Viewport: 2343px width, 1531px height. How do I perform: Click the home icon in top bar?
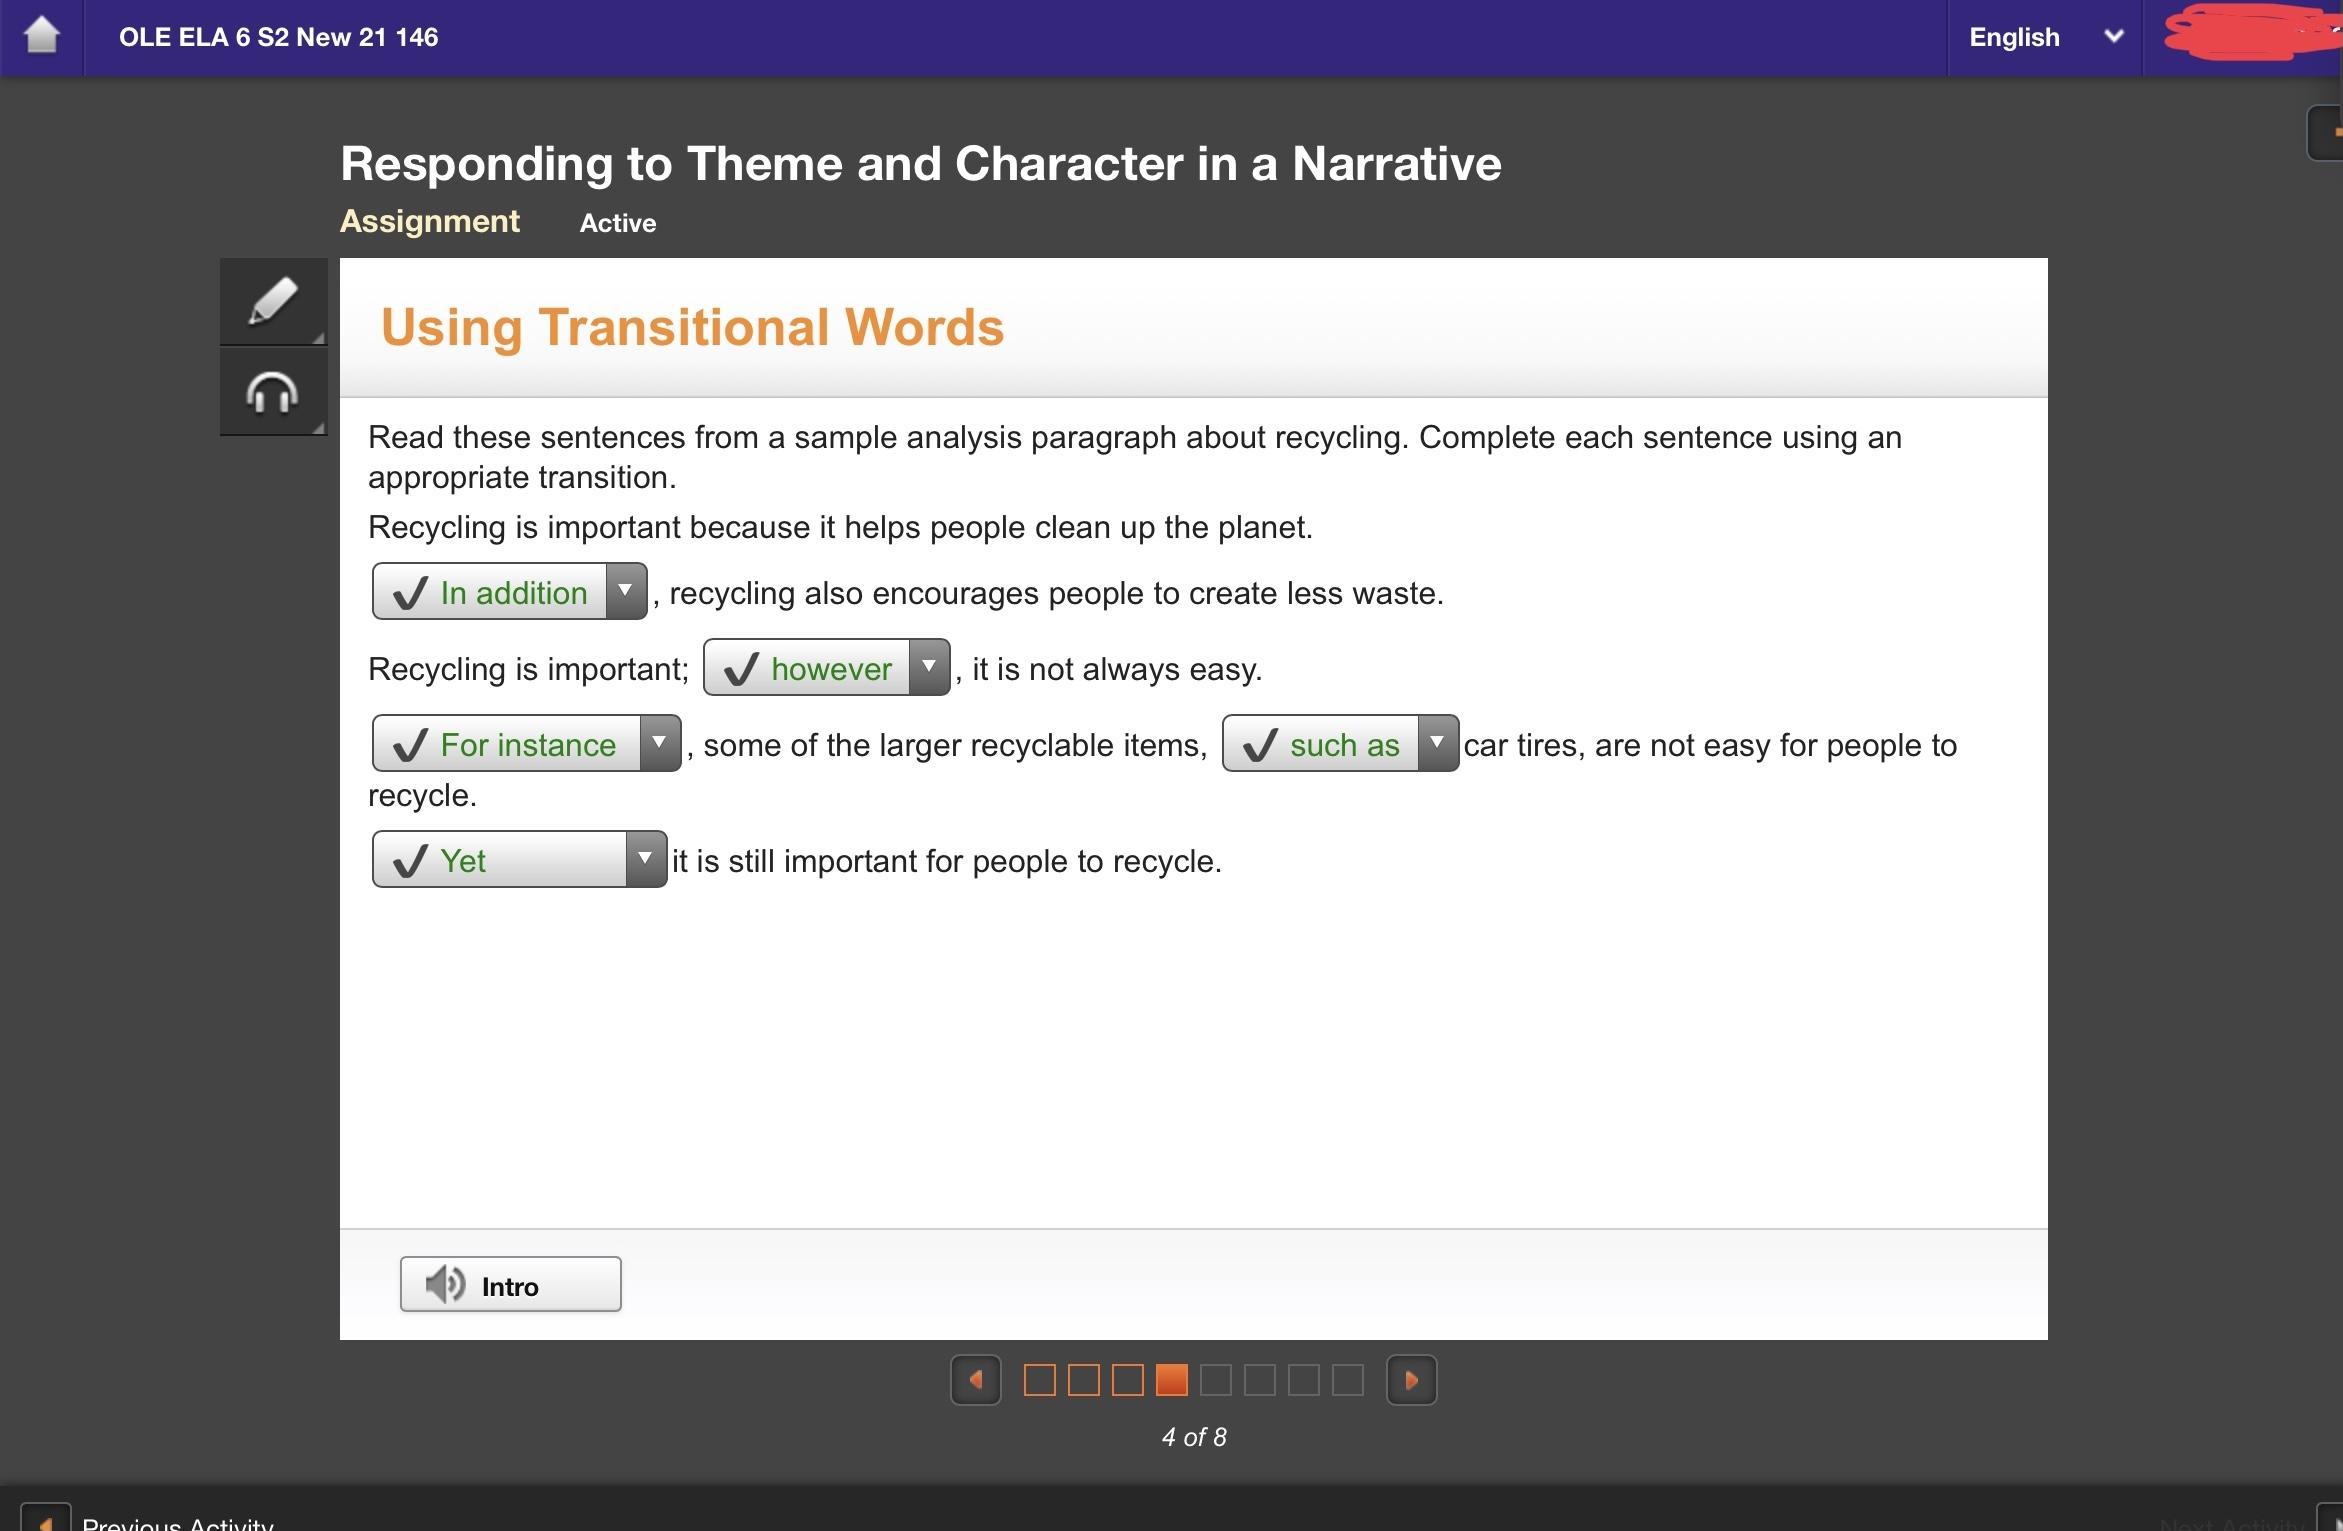coord(41,36)
